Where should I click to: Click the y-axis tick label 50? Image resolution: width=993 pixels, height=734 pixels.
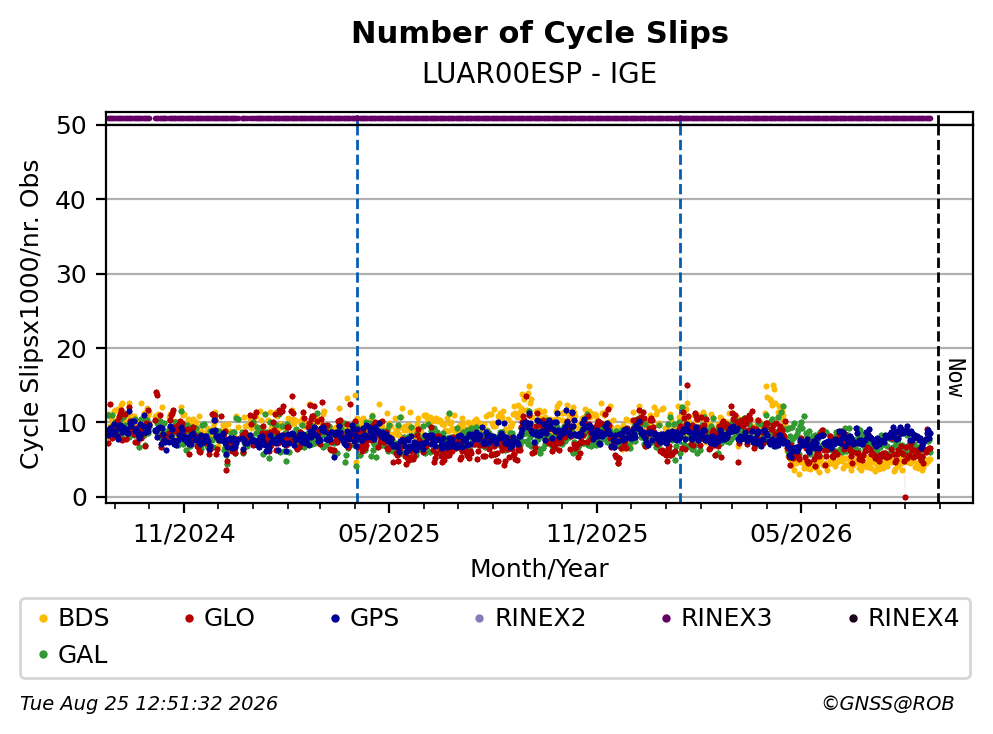71,125
